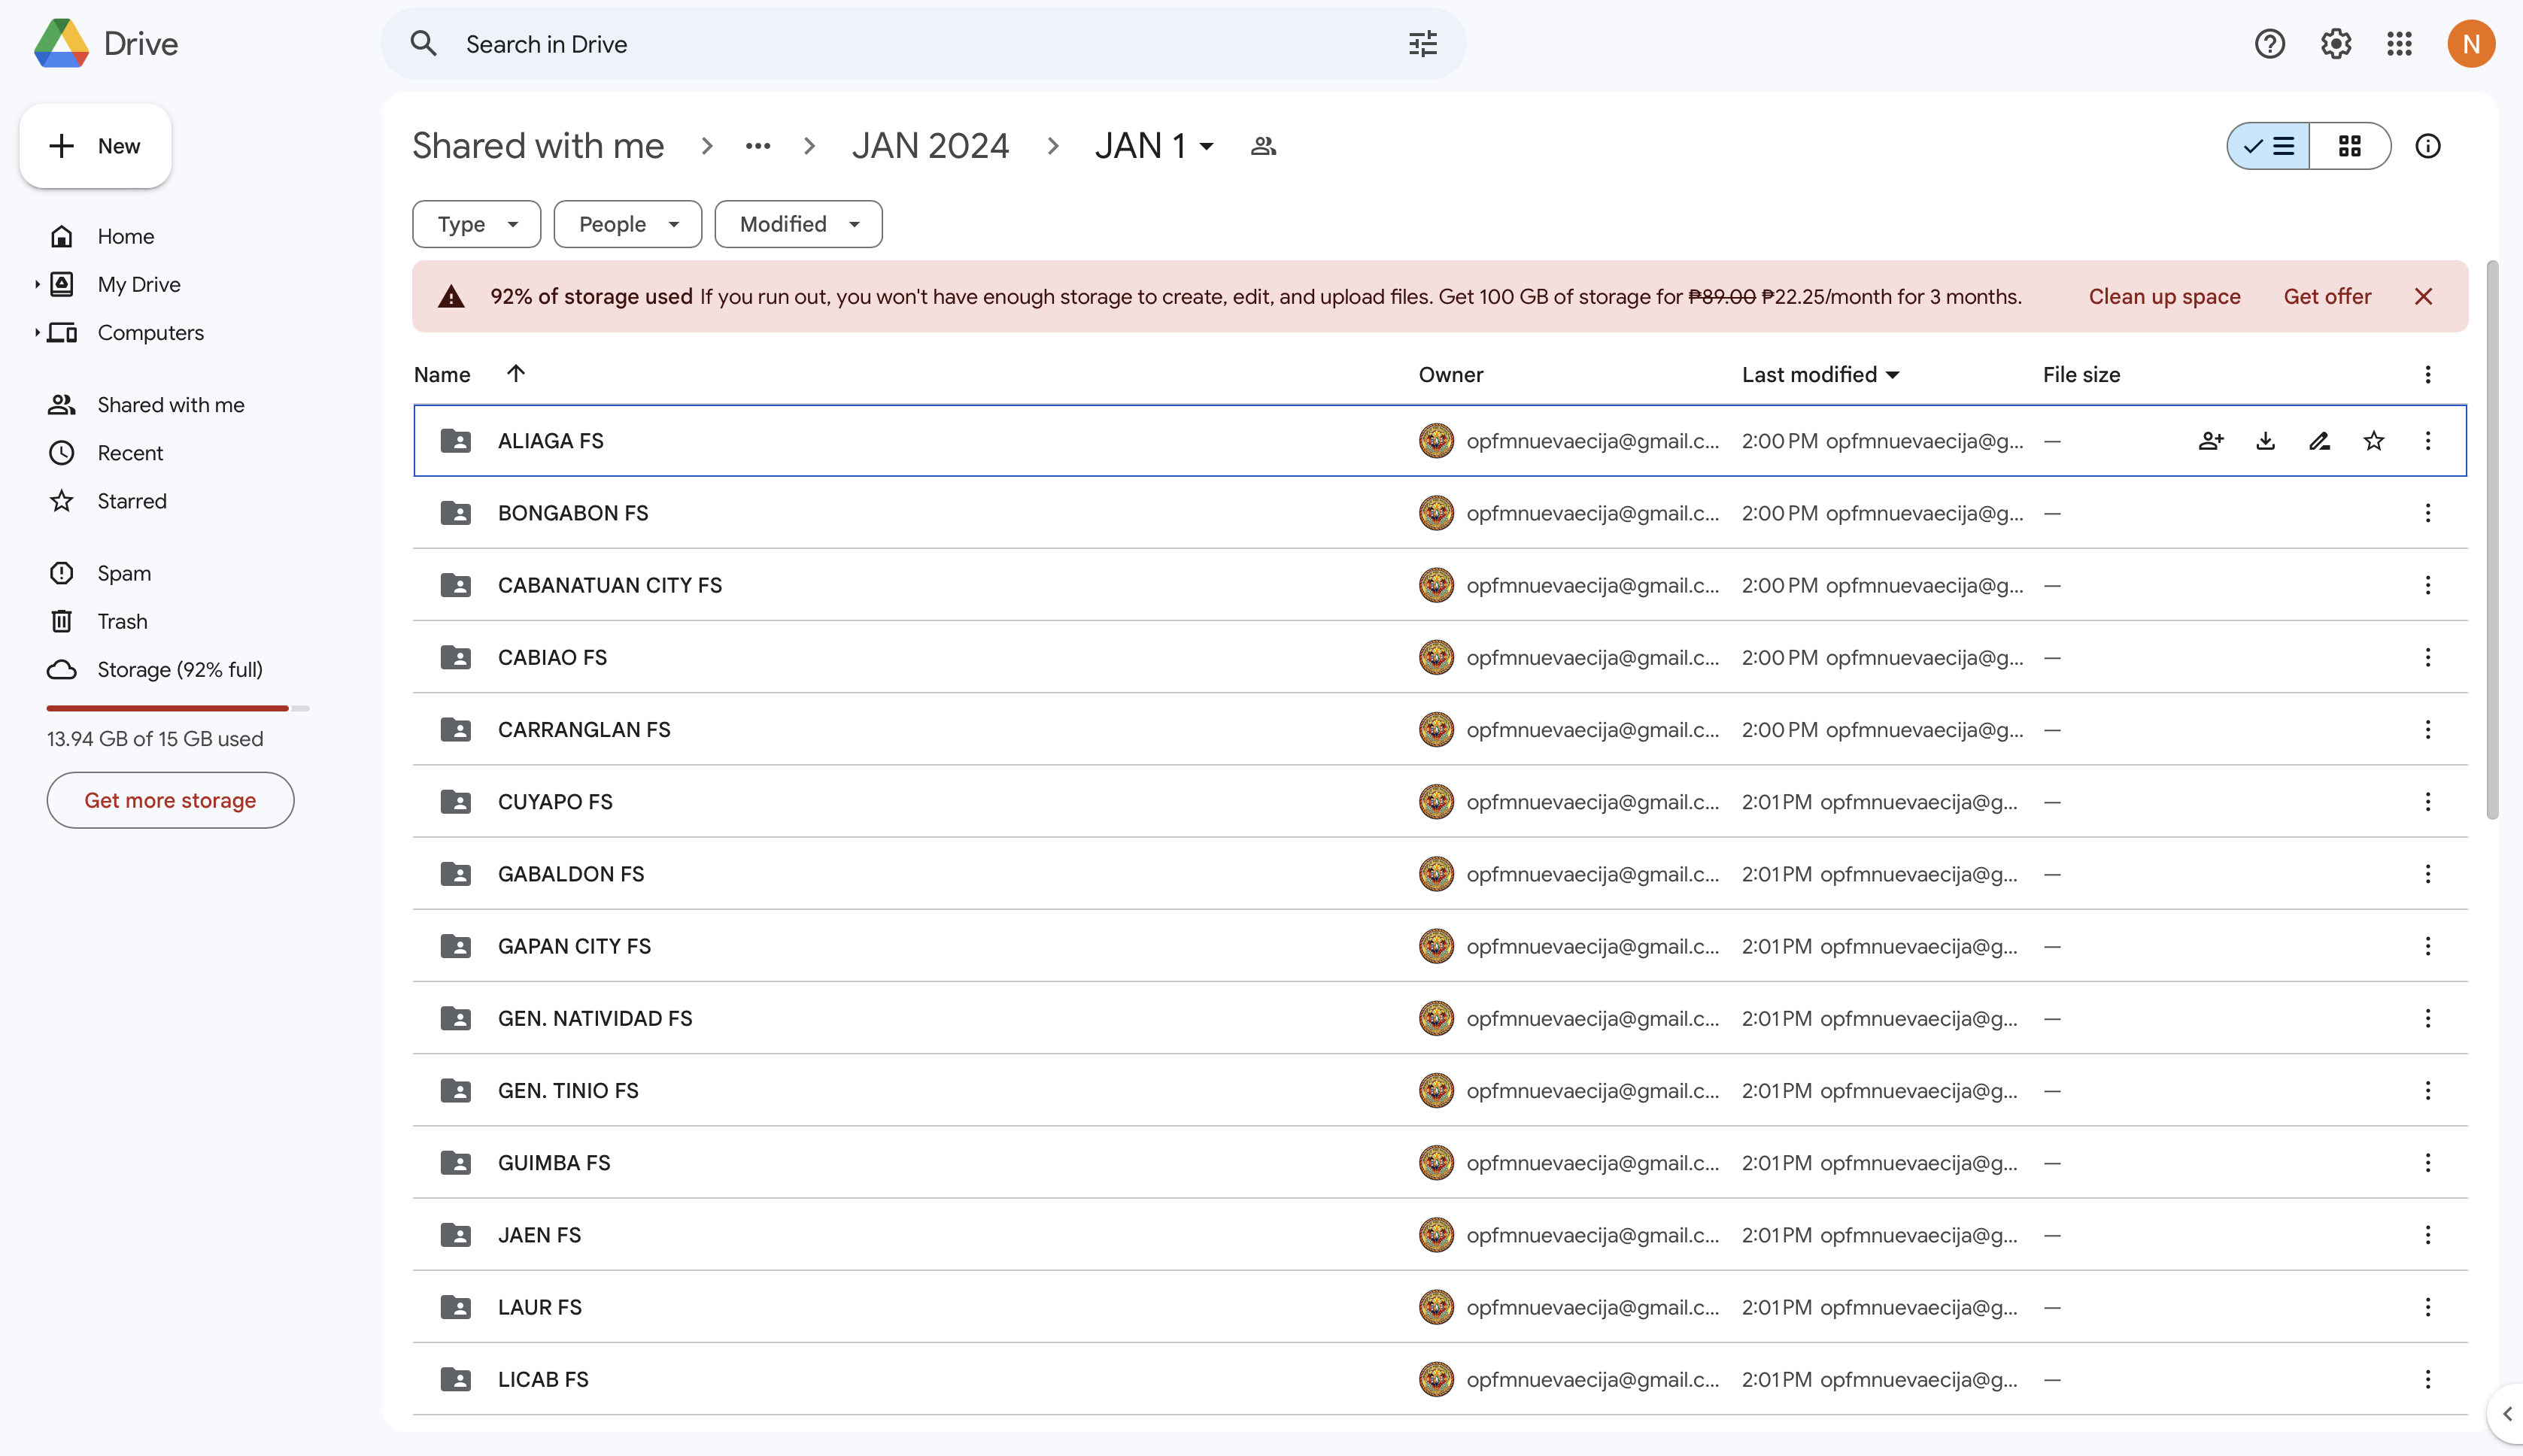2523x1456 pixels.
Task: Open more actions for GAPAN CITY FS
Action: (x=2427, y=946)
